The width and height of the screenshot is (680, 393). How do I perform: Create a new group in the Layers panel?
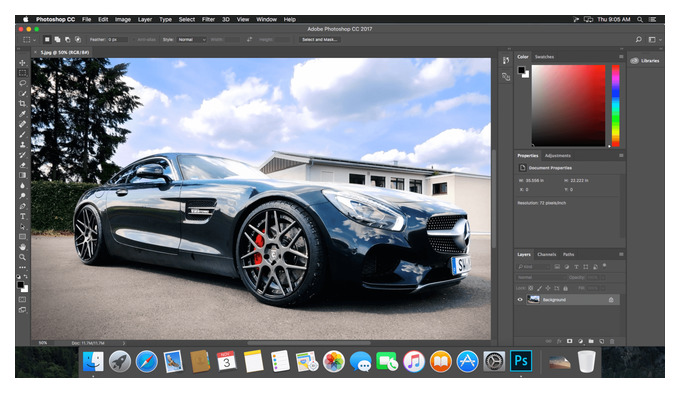tap(591, 341)
